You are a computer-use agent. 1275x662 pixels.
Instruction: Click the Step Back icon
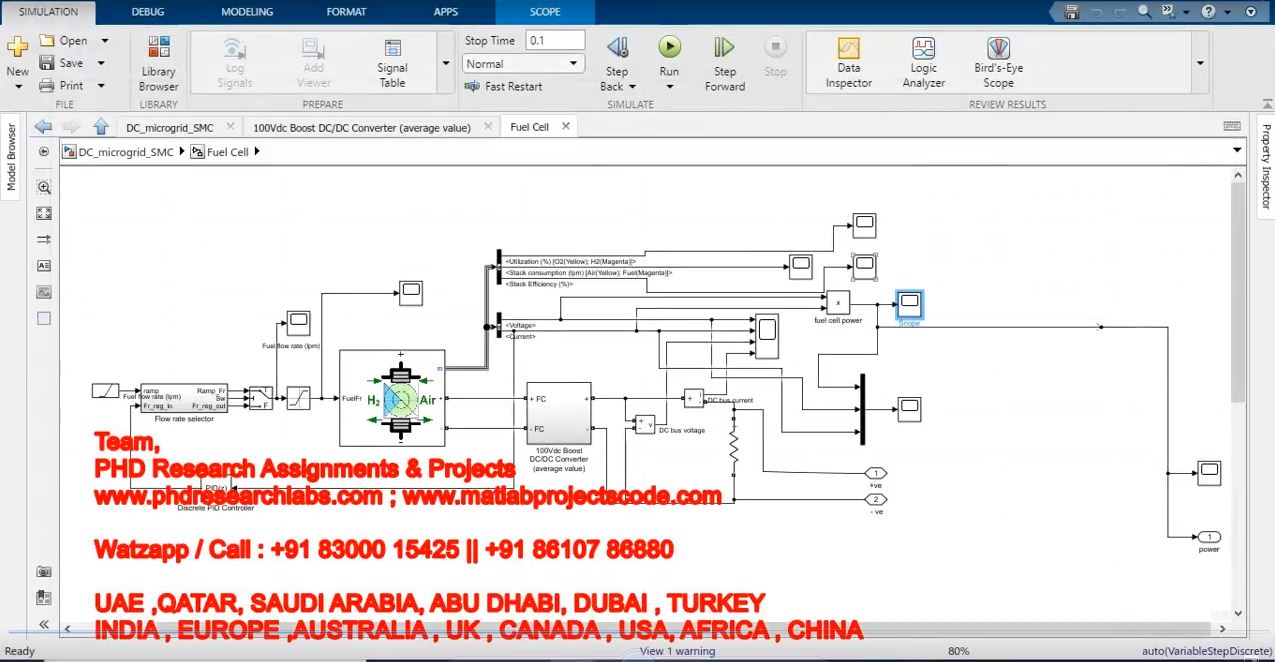click(617, 48)
